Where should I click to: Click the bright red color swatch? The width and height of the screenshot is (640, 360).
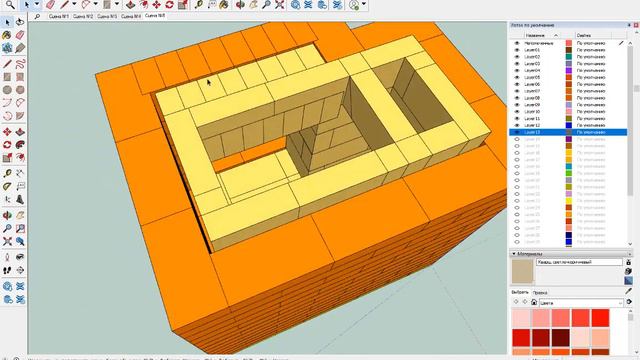pyautogui.click(x=600, y=318)
